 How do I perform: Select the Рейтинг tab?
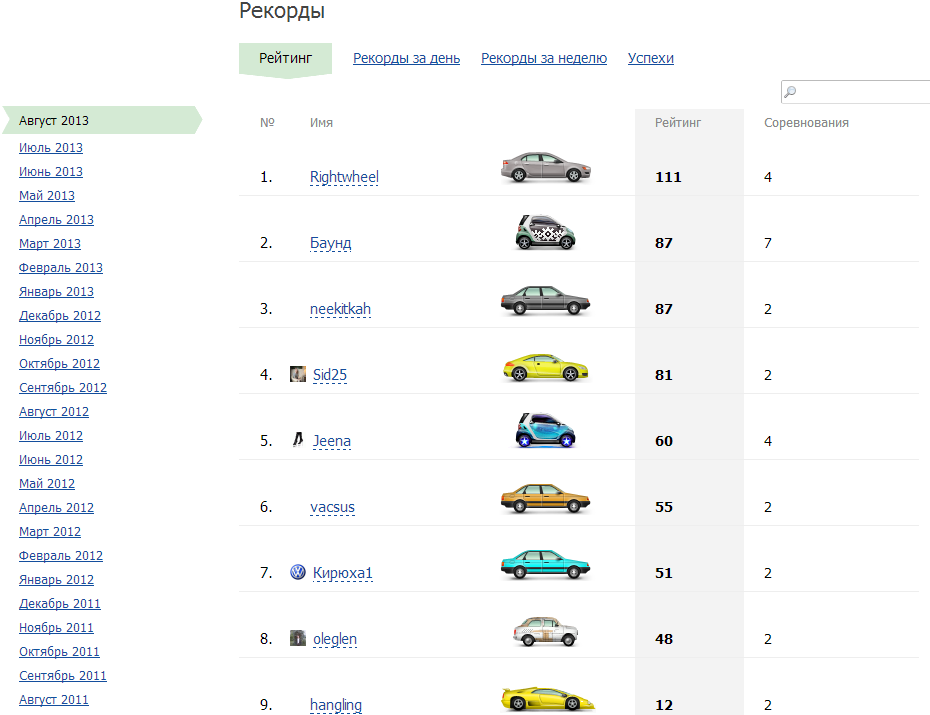coord(285,58)
